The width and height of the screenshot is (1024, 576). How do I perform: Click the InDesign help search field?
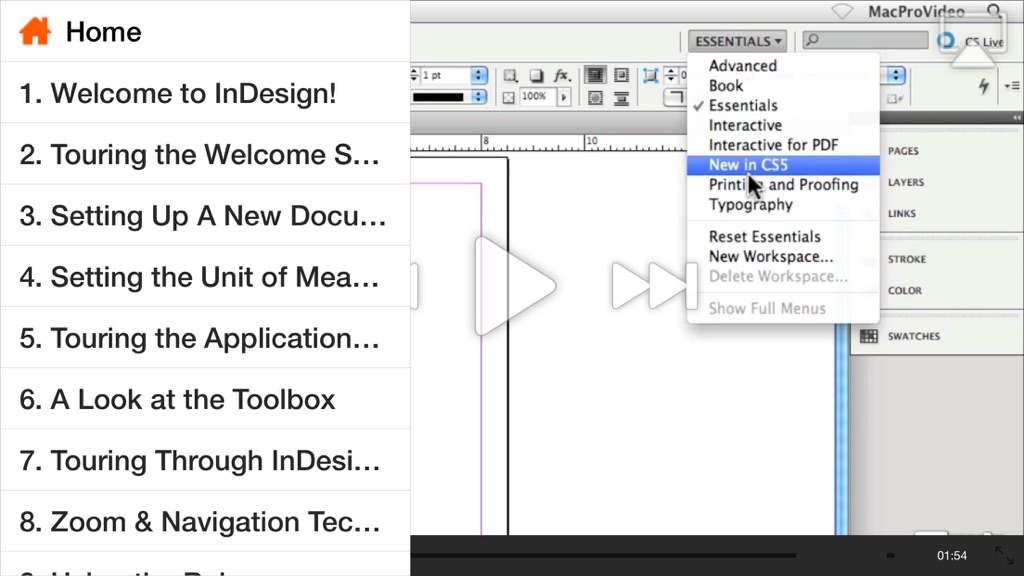coord(865,40)
